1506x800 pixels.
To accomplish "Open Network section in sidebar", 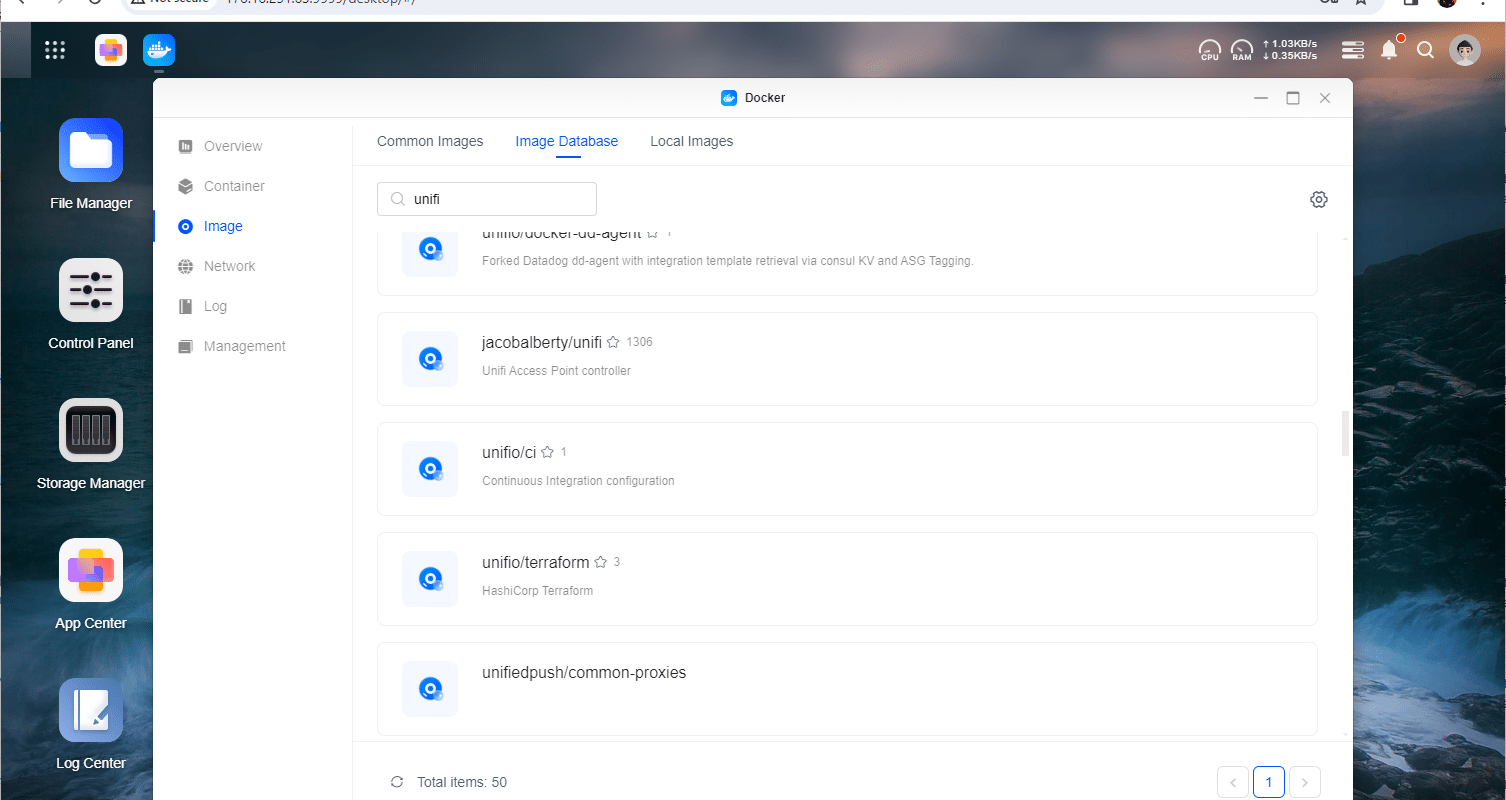I will pos(229,266).
